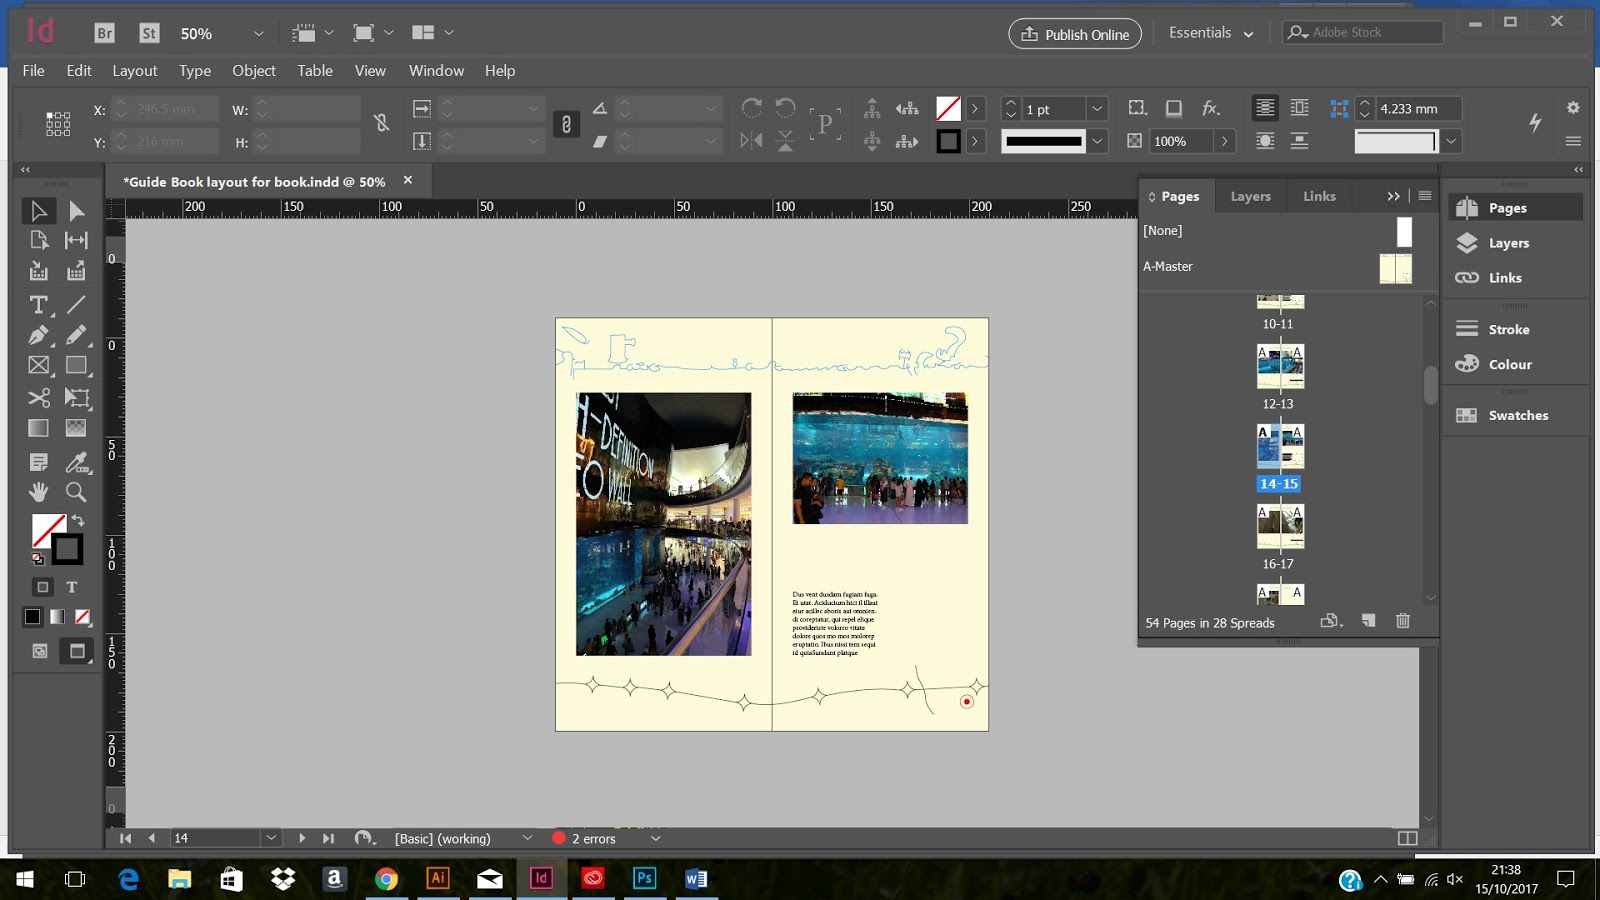Select the 16-17 spread thumbnail
1600x900 pixels.
click(x=1280, y=527)
